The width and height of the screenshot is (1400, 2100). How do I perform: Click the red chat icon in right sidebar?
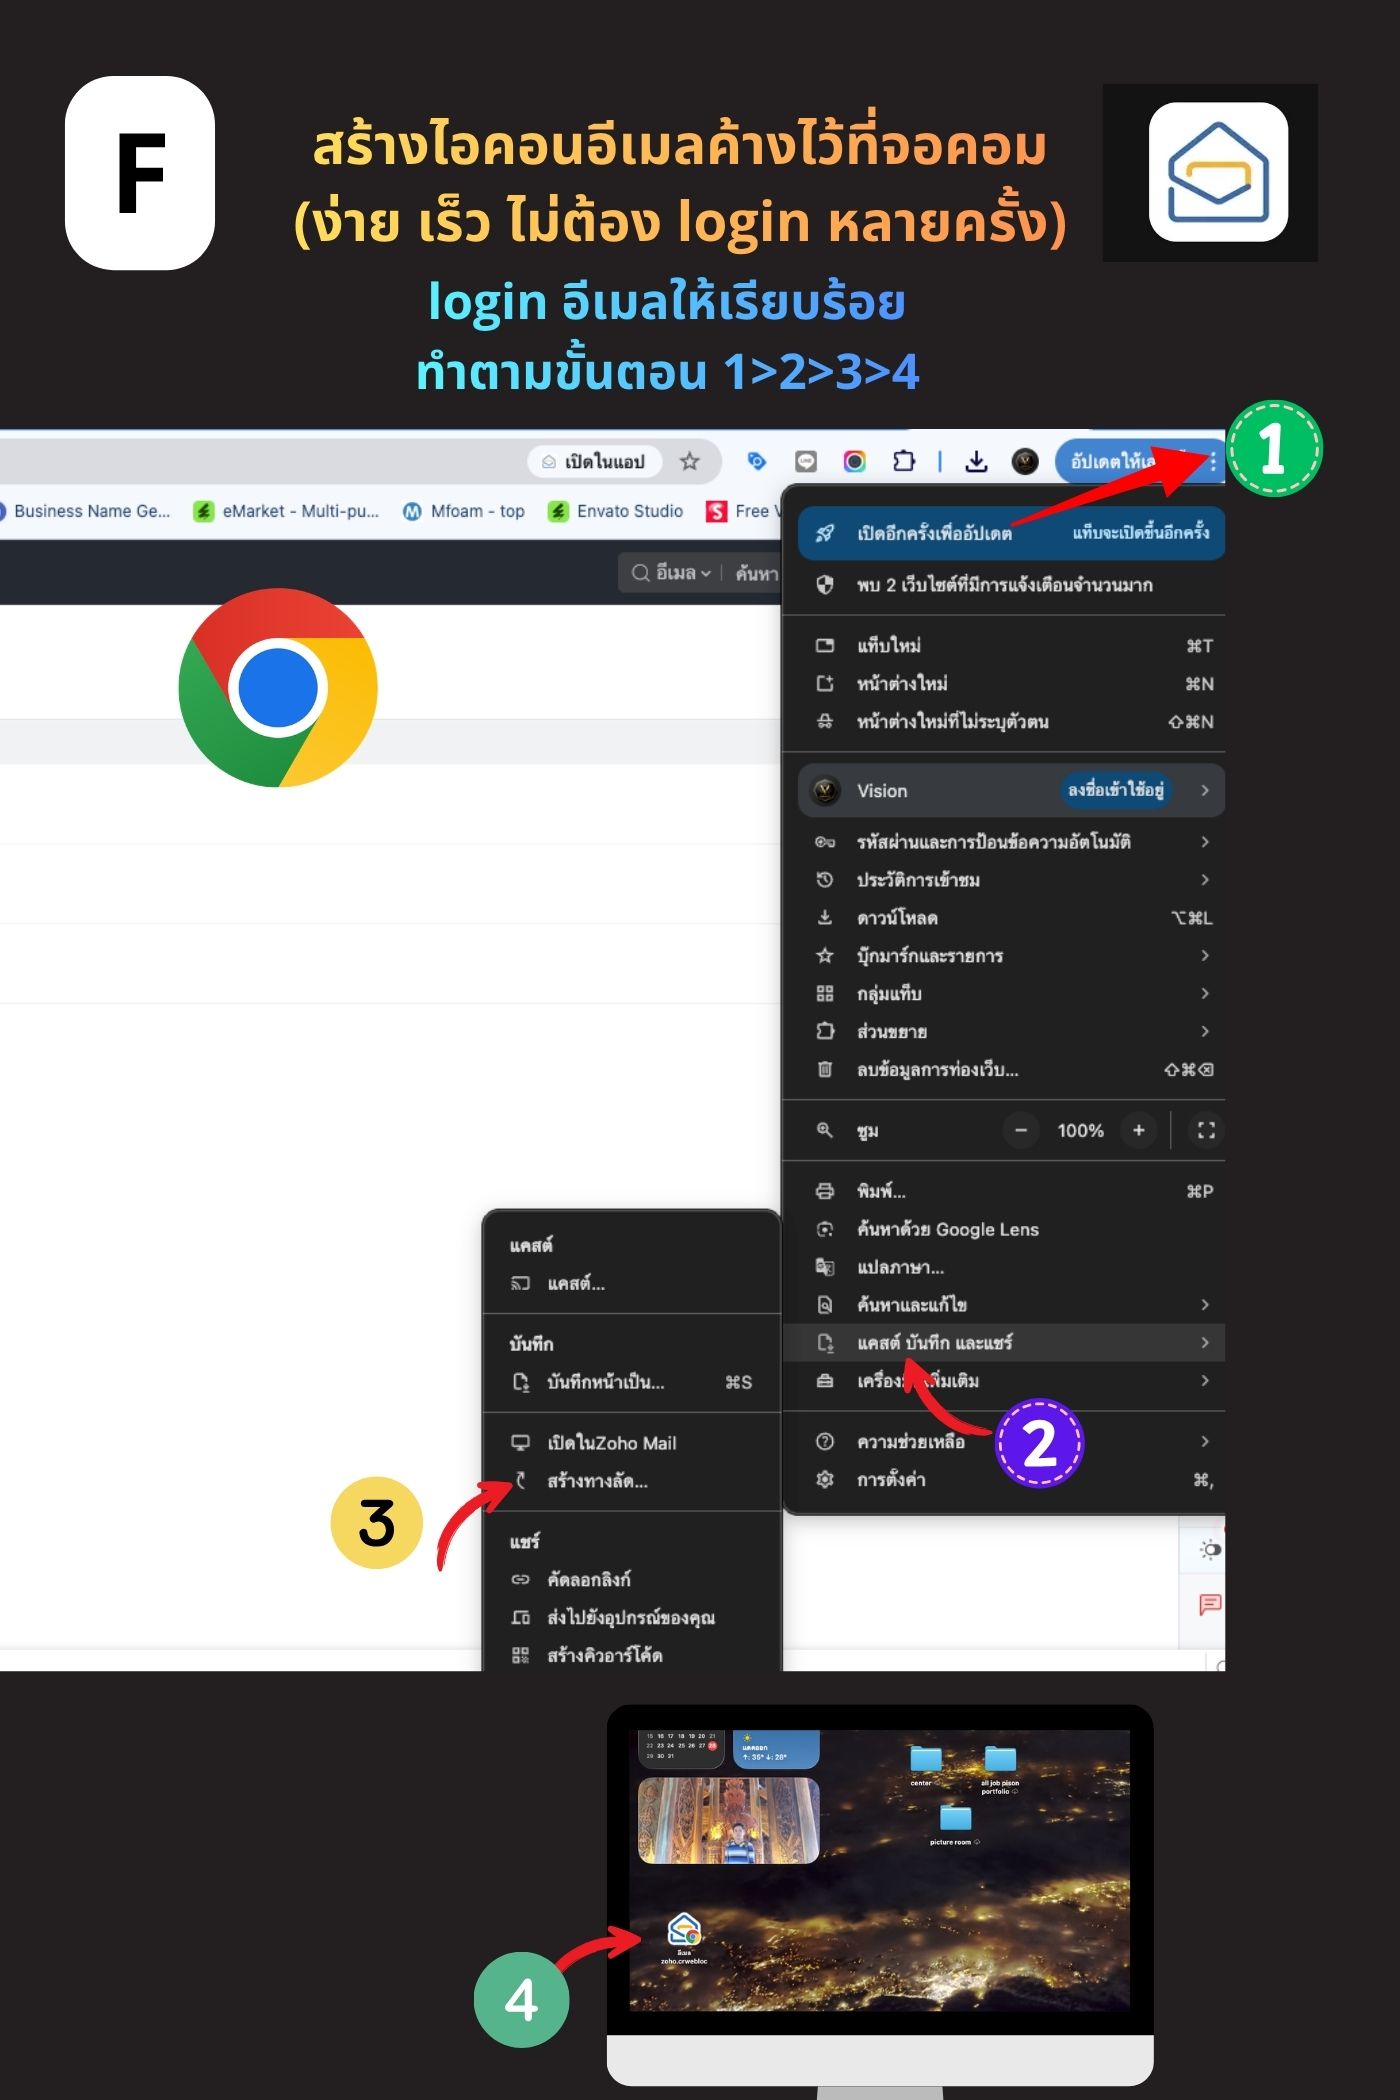coord(1209,1605)
